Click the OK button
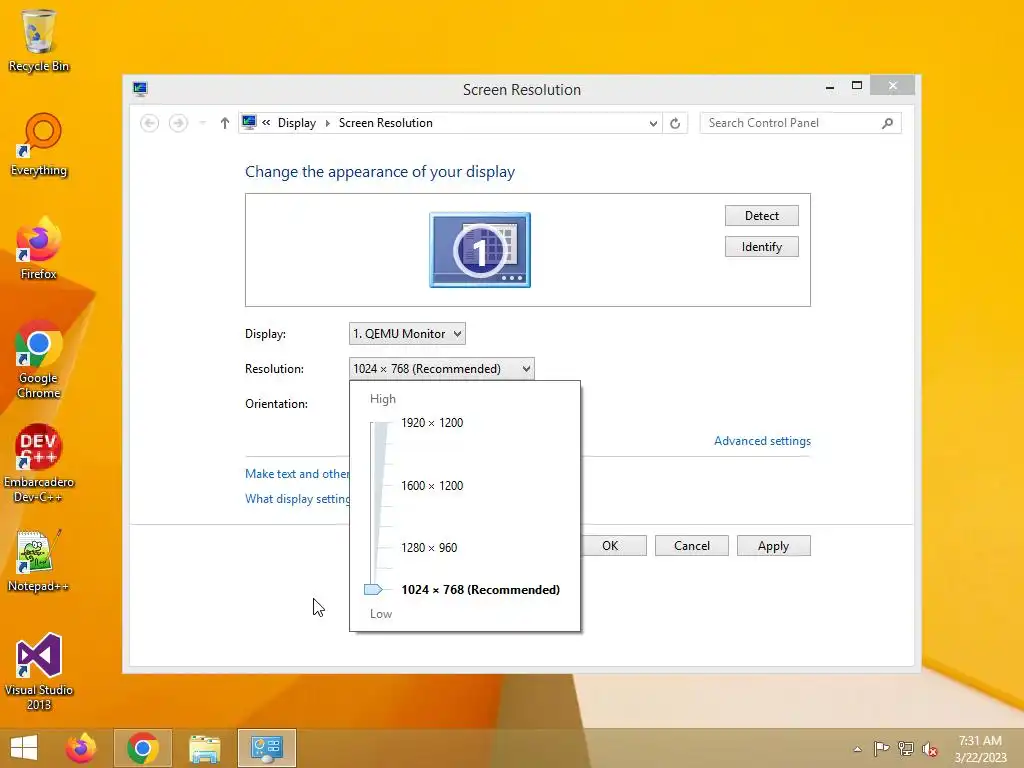The width and height of the screenshot is (1024, 768). tap(610, 546)
